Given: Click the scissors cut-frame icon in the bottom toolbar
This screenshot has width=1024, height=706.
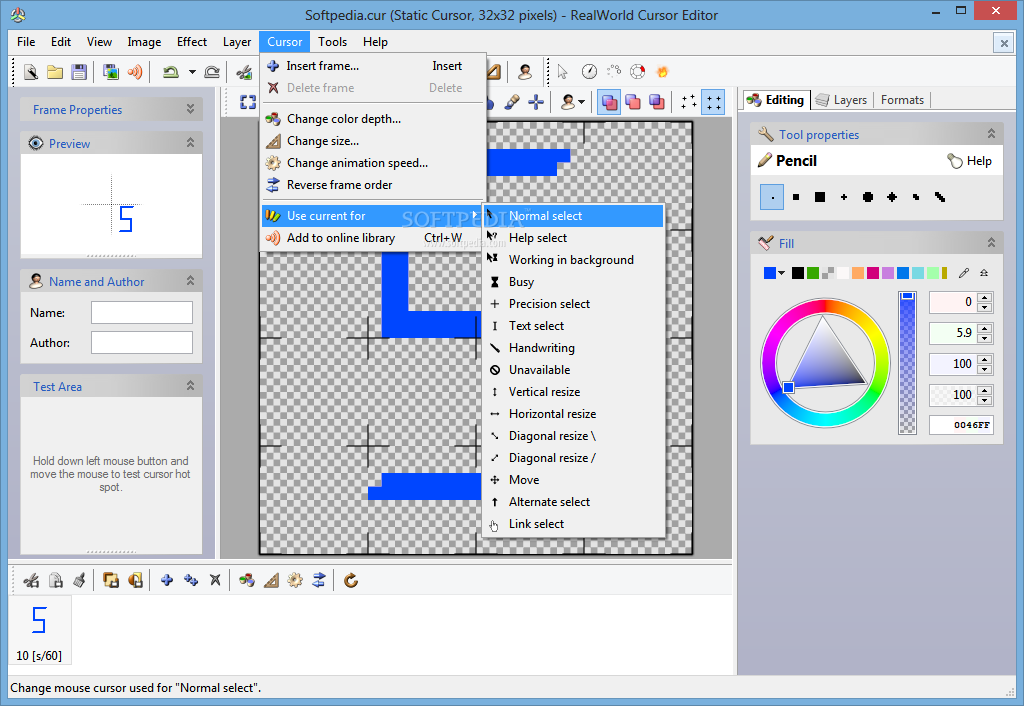Looking at the screenshot, I should 31,580.
